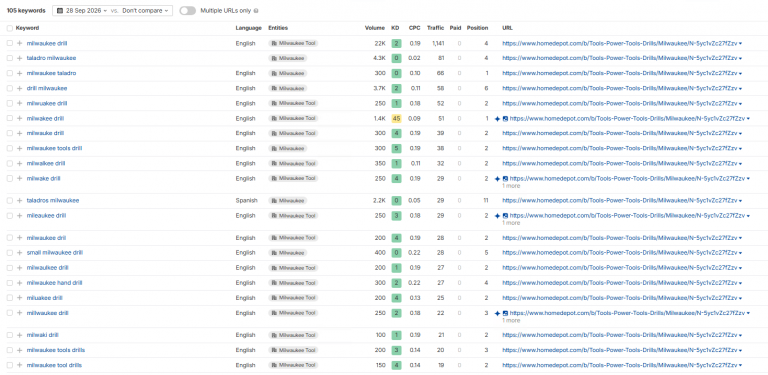Sort by KD column header
Screen dimensions: 768x375
[x=395, y=28]
